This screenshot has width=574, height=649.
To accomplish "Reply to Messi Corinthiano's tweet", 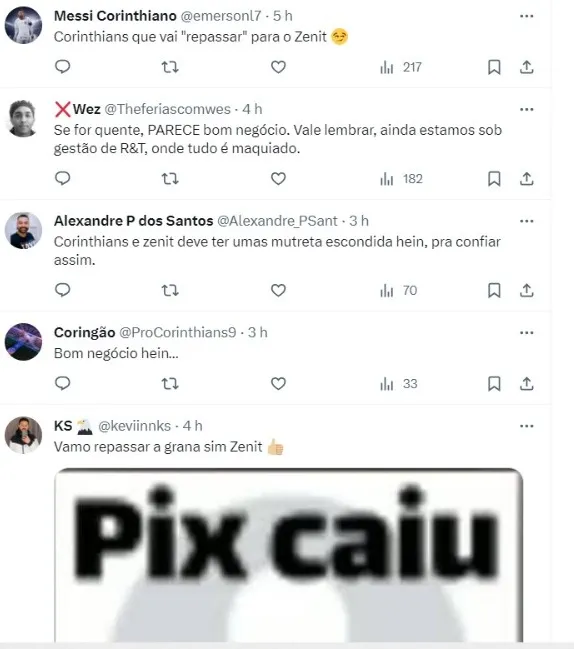I will [62, 67].
